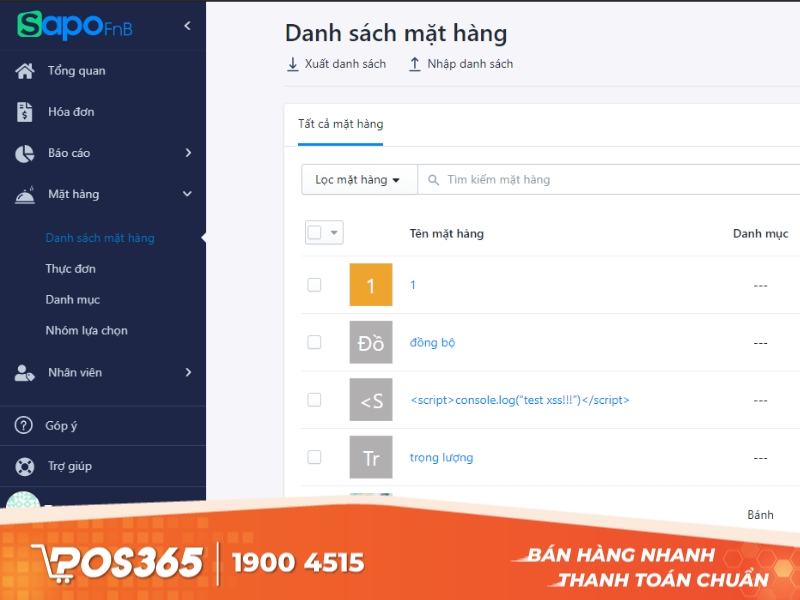Click the Tìm kiếm mặt hàng search field
This screenshot has height=600, width=800.
(520, 179)
